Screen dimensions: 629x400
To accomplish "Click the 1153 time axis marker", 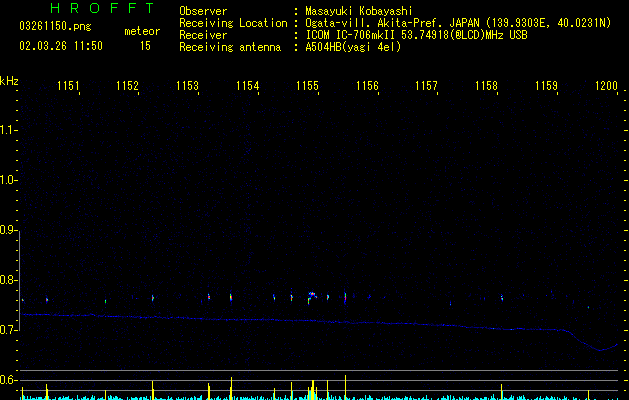I will coord(187,86).
